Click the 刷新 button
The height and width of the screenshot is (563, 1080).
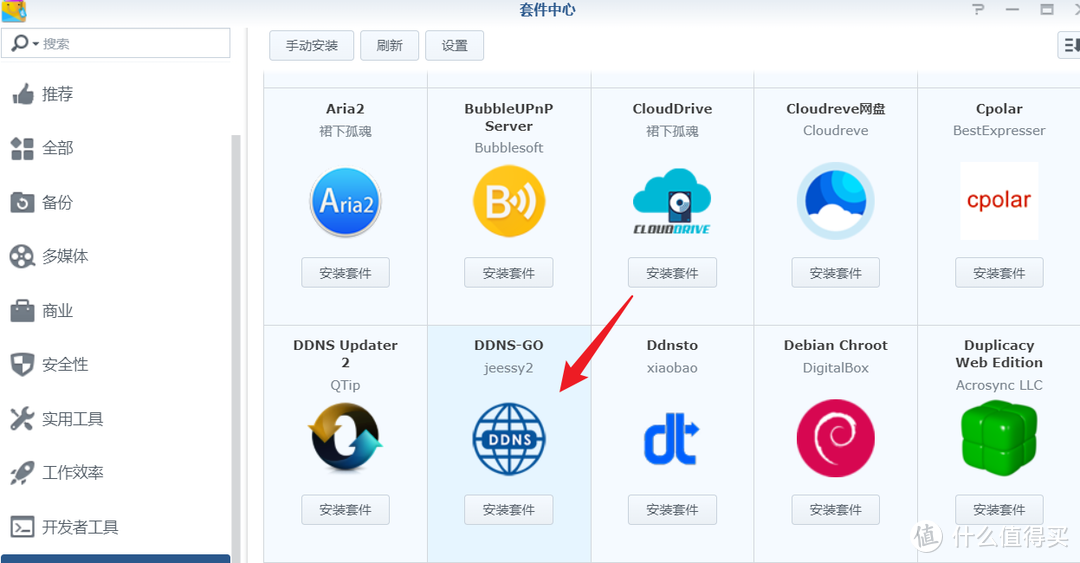click(x=389, y=45)
